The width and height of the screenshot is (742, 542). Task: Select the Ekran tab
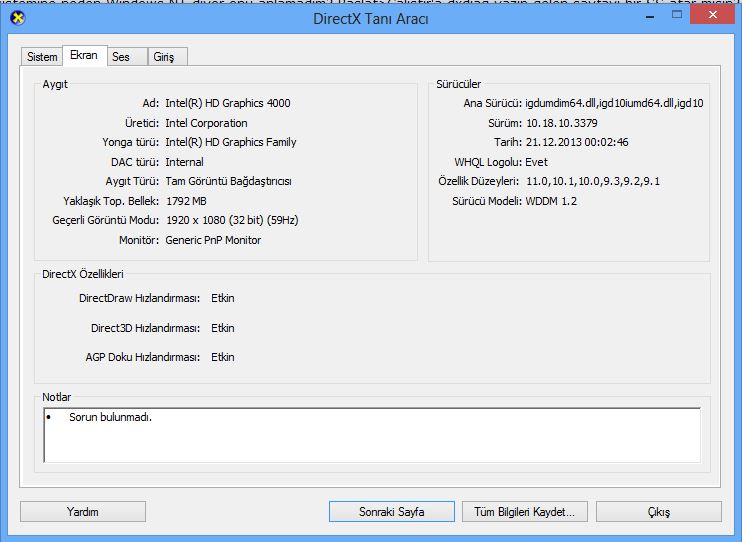(84, 55)
